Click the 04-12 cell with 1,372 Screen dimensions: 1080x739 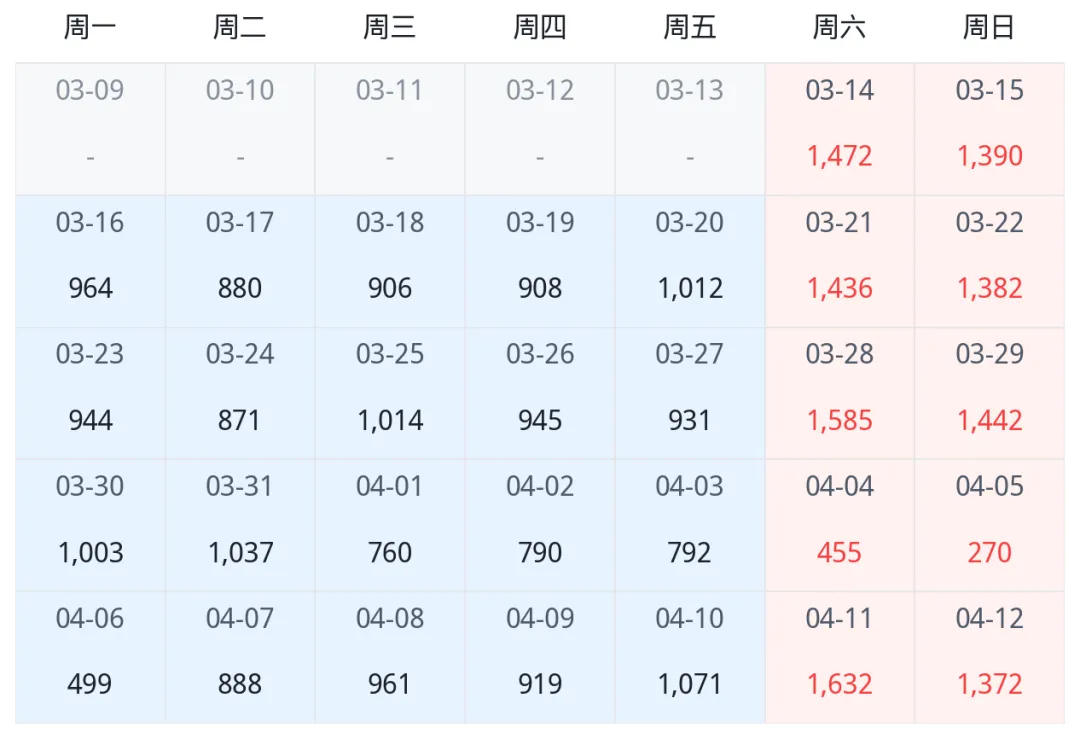[990, 658]
